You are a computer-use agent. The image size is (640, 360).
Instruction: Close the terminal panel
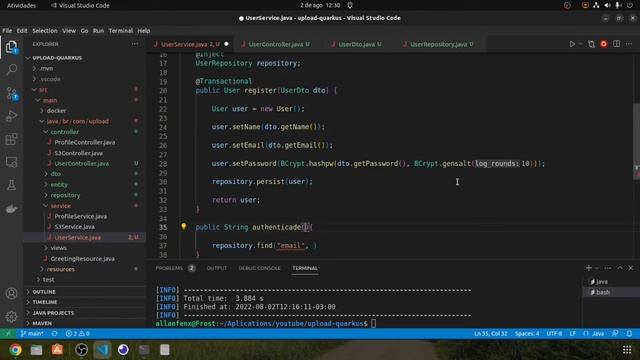[x=631, y=268]
